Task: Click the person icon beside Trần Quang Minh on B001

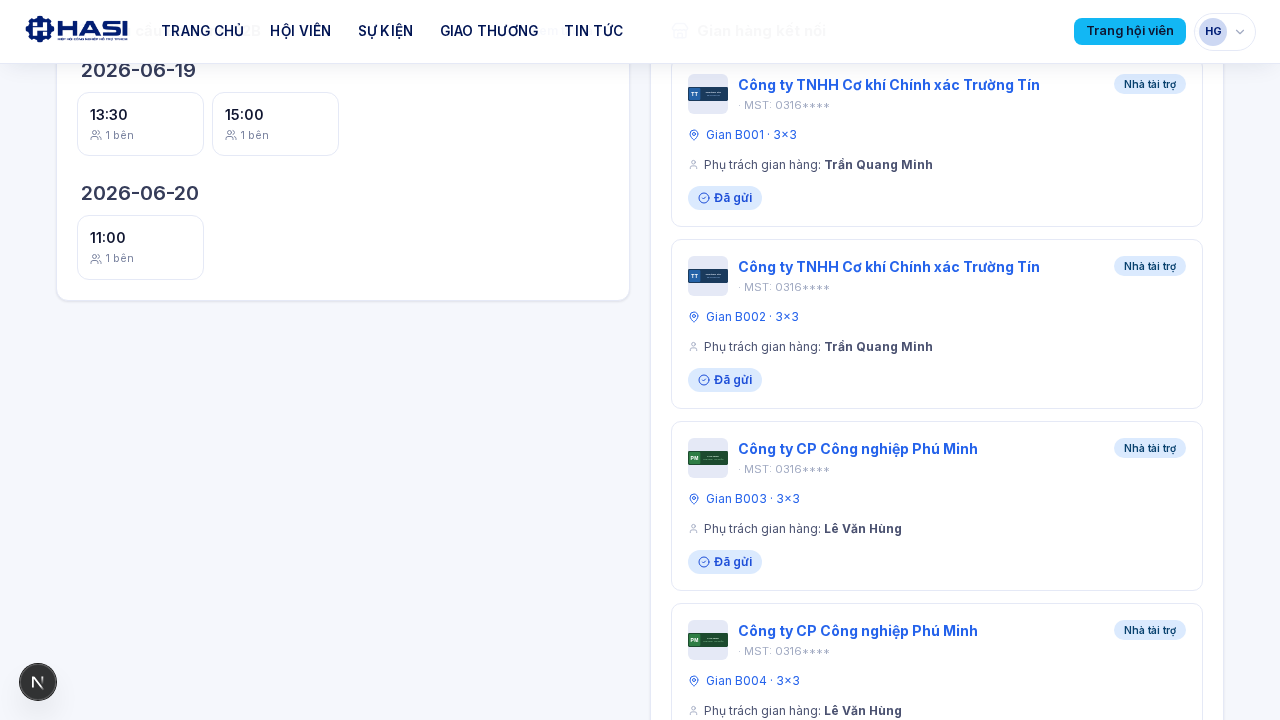Action: [x=694, y=165]
